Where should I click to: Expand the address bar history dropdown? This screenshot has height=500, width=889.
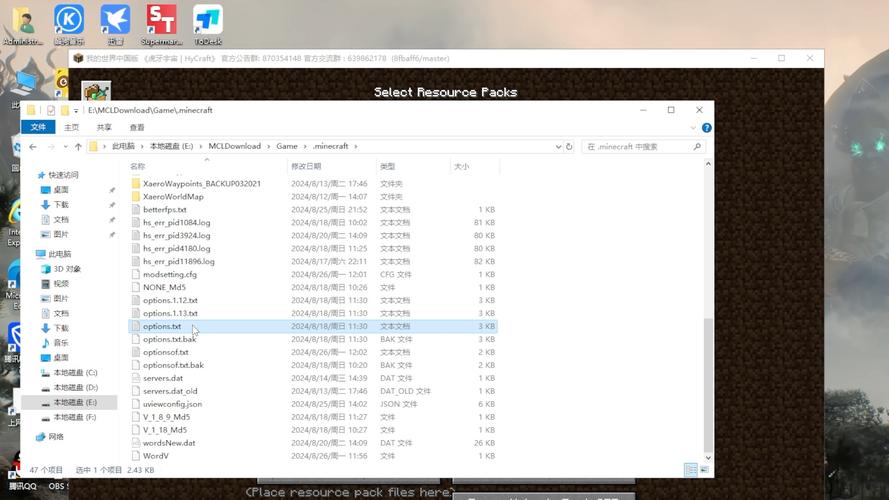pos(558,146)
